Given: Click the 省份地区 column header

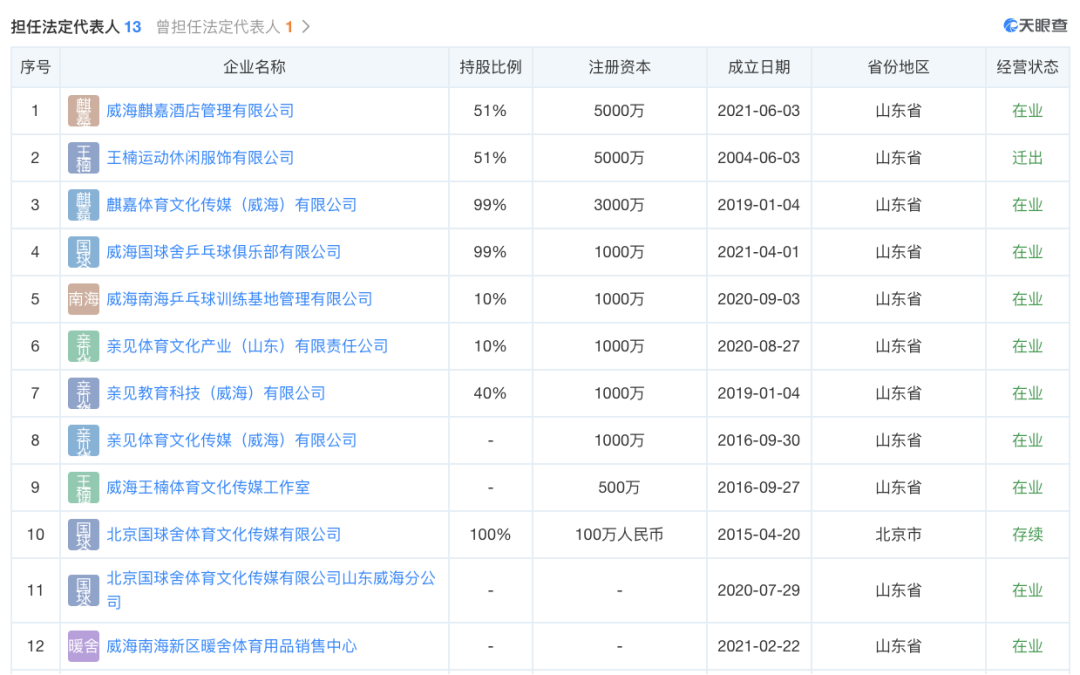Looking at the screenshot, I should click(898, 68).
